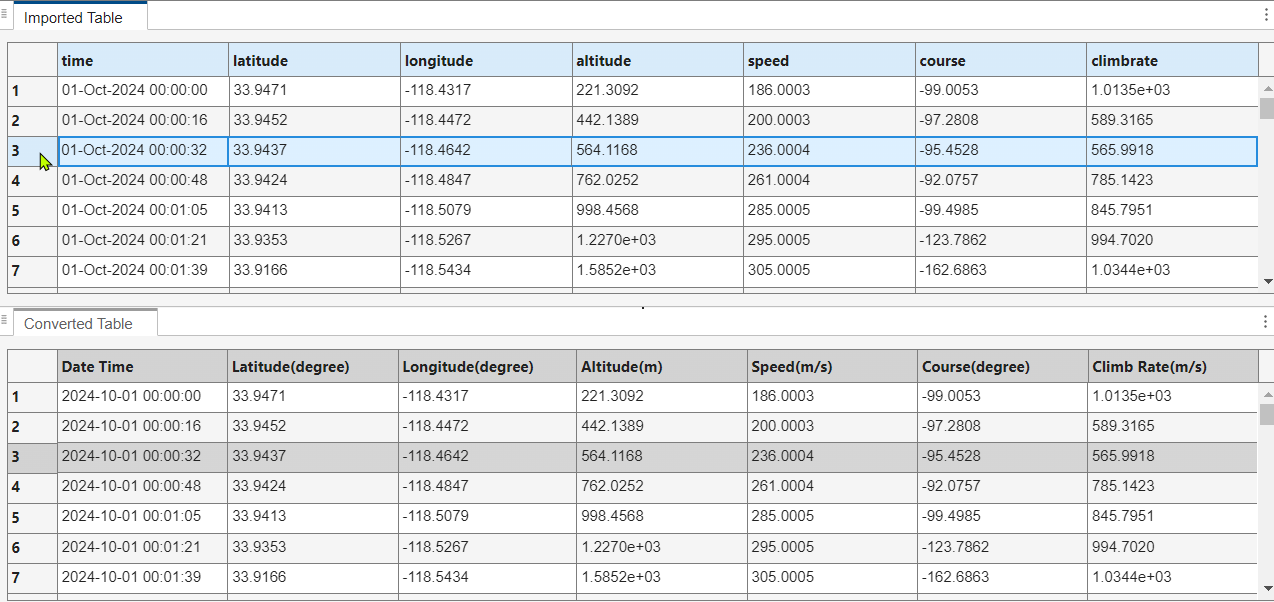Screen dimensions: 1274x602
Task: Select the altitude column header
Action: click(x=658, y=60)
